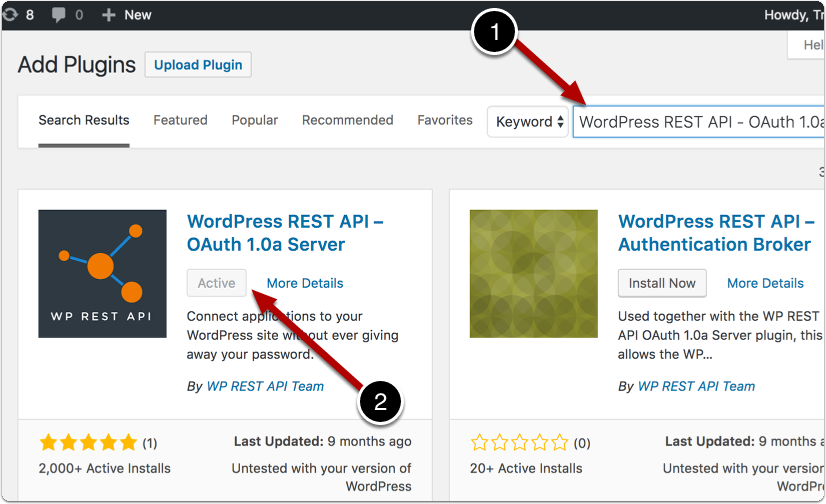Open WP REST API Team author link for OAuth Server

[x=265, y=386]
